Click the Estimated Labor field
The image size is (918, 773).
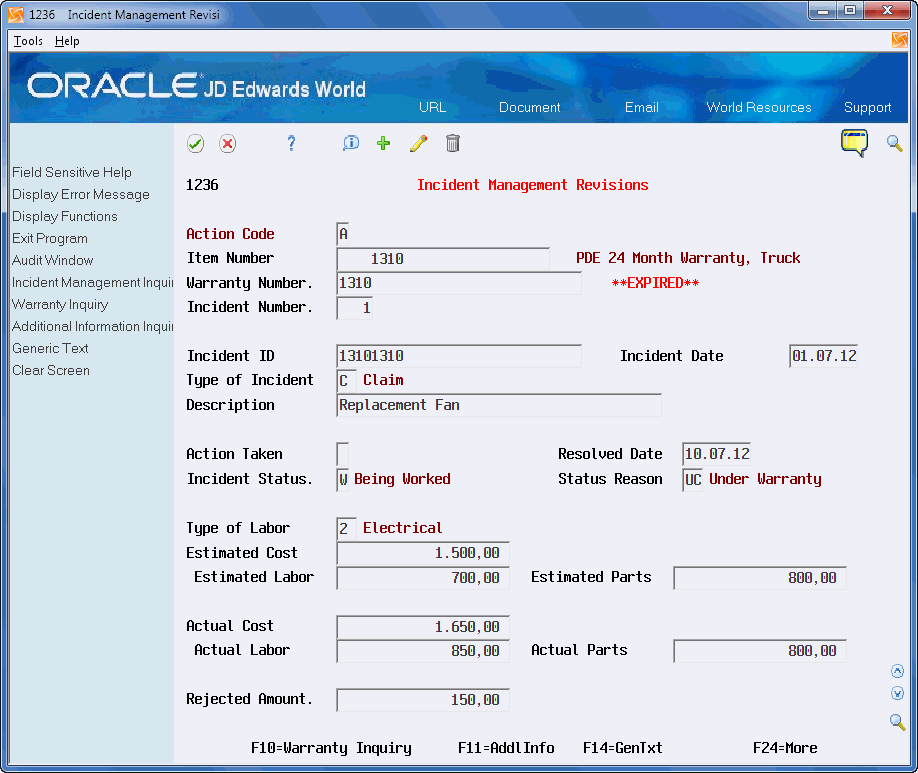click(423, 578)
